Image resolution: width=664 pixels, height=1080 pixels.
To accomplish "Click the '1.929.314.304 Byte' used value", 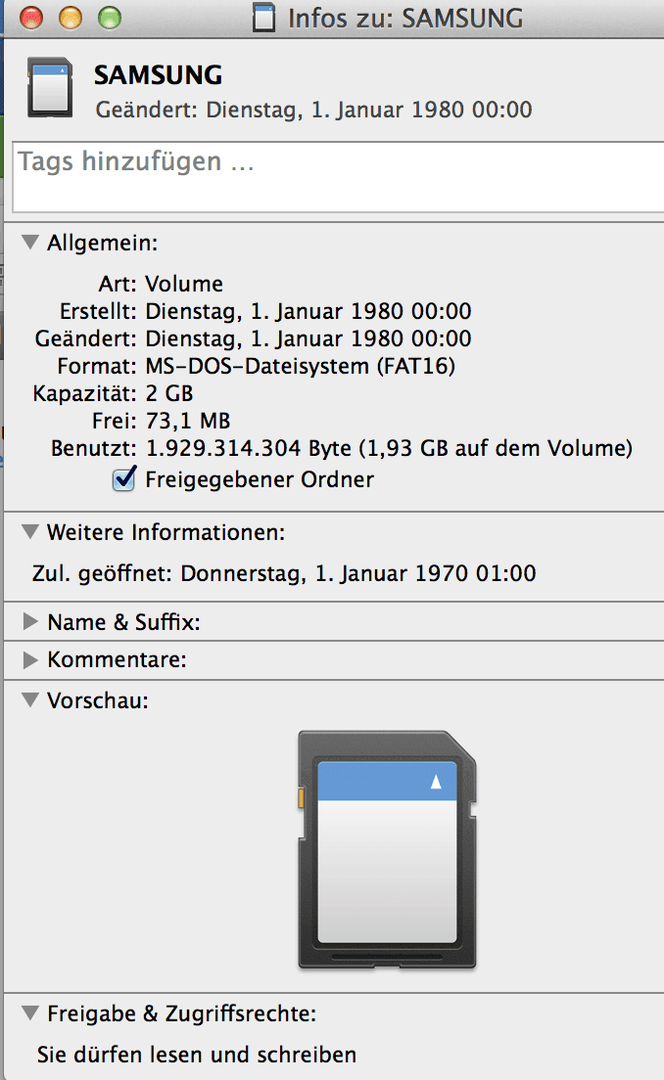I will [249, 448].
